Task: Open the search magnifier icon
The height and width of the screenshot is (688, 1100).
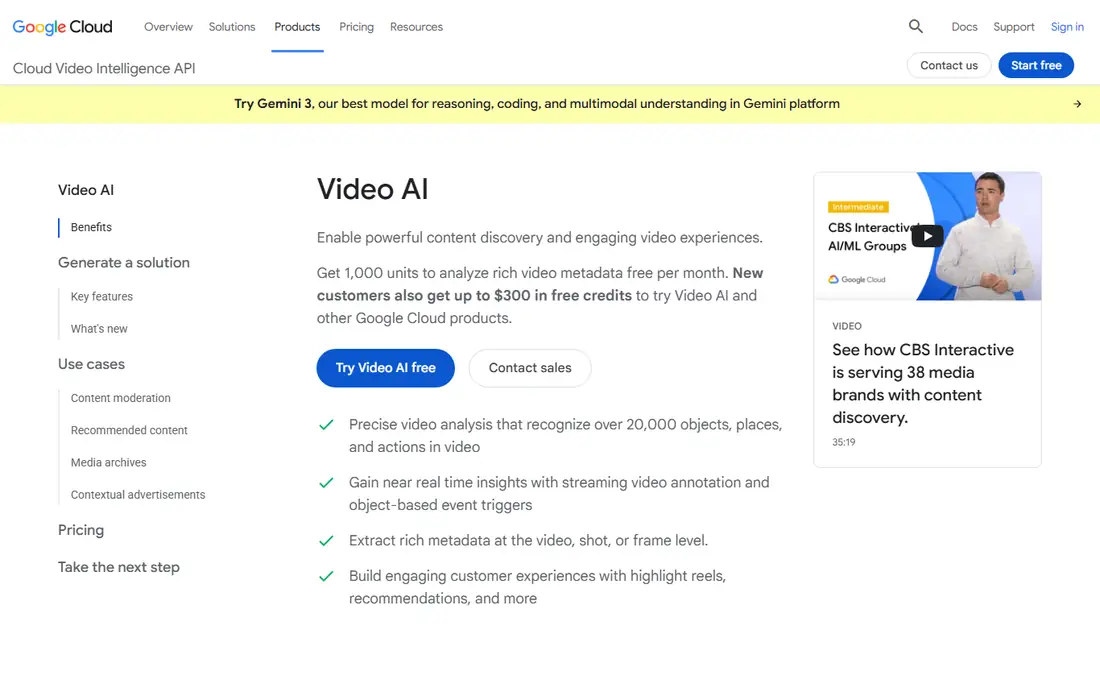Action: 915,27
